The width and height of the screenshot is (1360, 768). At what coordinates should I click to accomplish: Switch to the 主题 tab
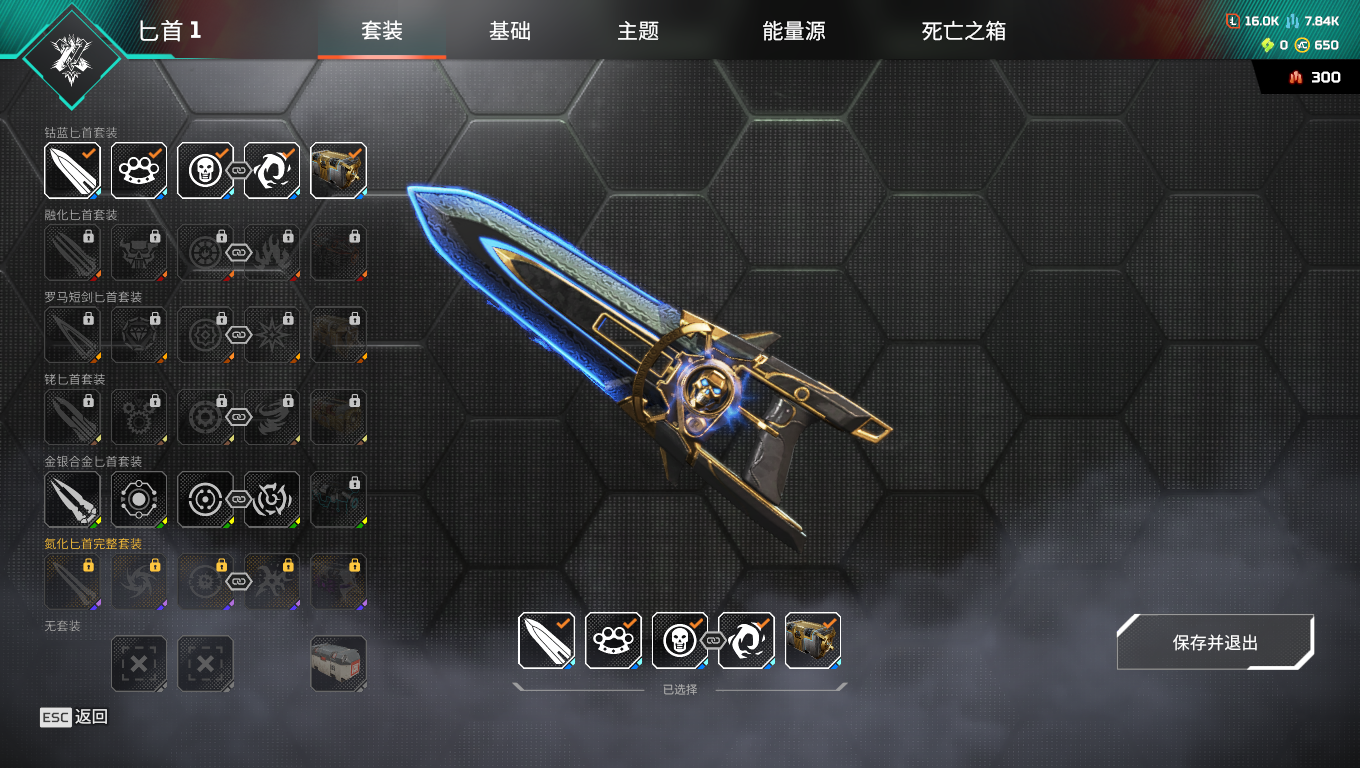pyautogui.click(x=638, y=31)
